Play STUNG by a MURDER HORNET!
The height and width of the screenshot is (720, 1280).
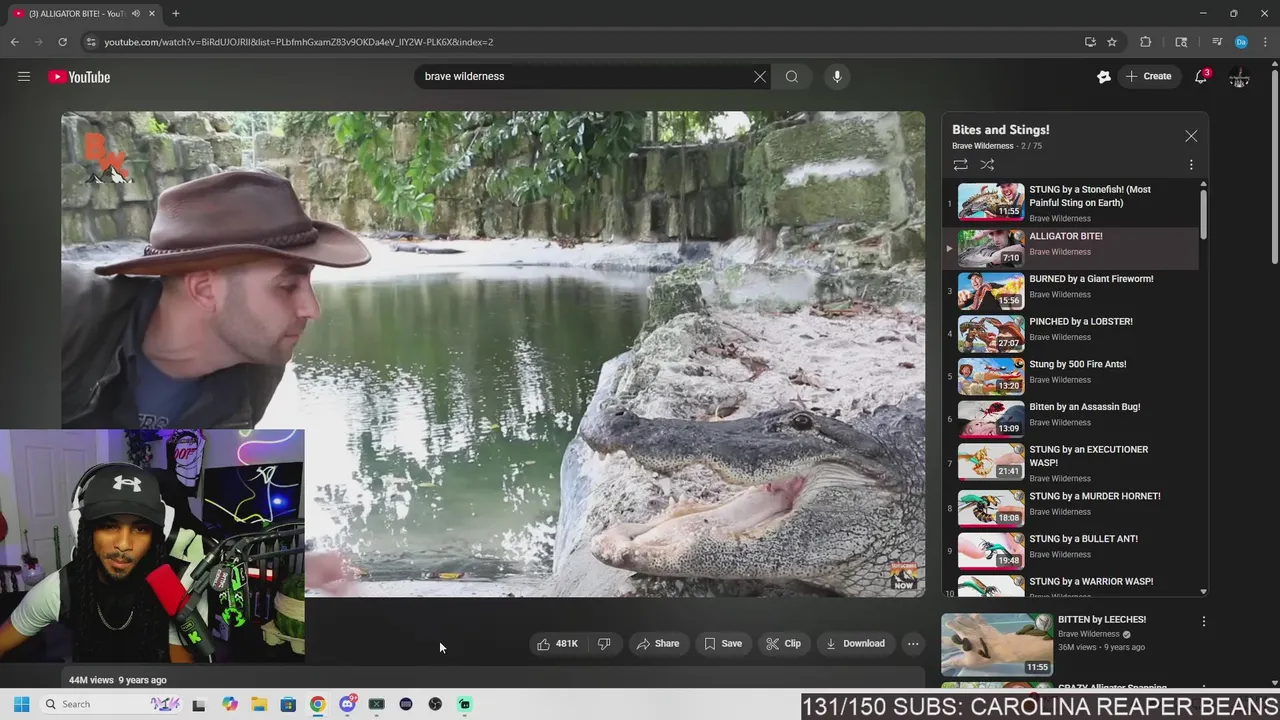[1070, 507]
